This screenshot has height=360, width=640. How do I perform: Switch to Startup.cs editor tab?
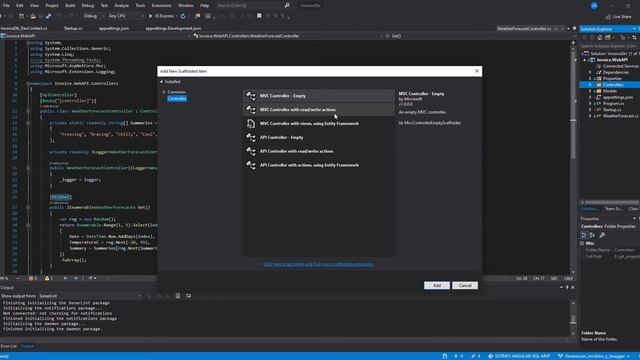(x=73, y=29)
